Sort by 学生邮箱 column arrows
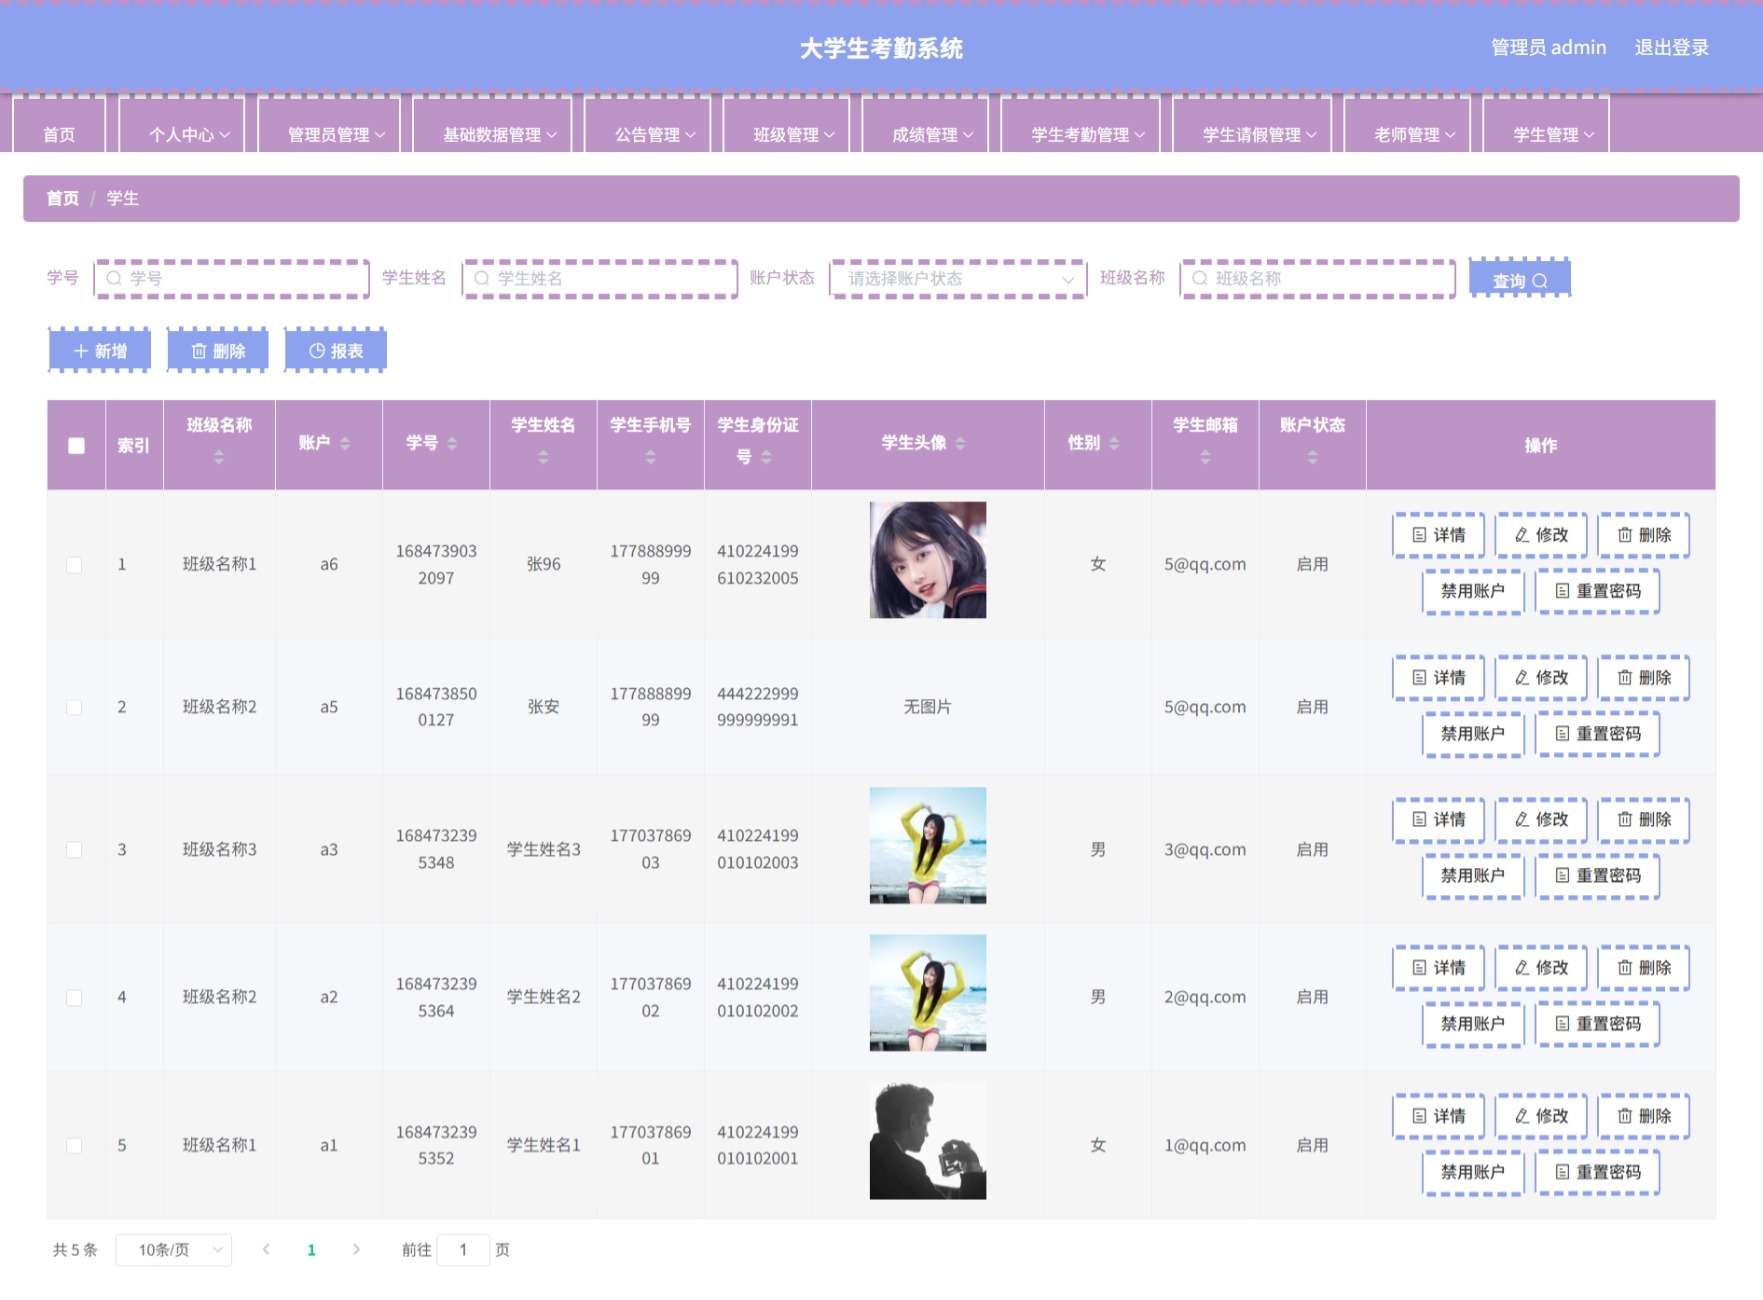 1205,457
